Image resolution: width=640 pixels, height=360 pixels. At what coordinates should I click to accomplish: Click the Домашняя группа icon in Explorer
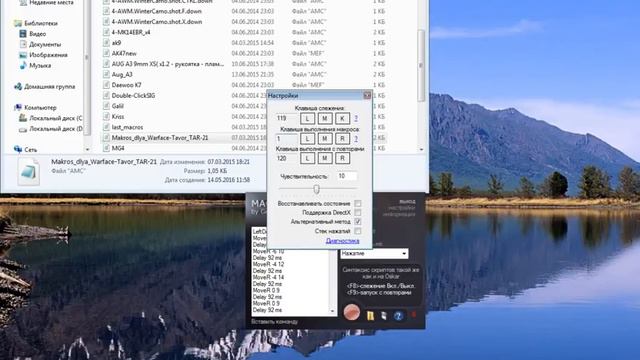18,87
